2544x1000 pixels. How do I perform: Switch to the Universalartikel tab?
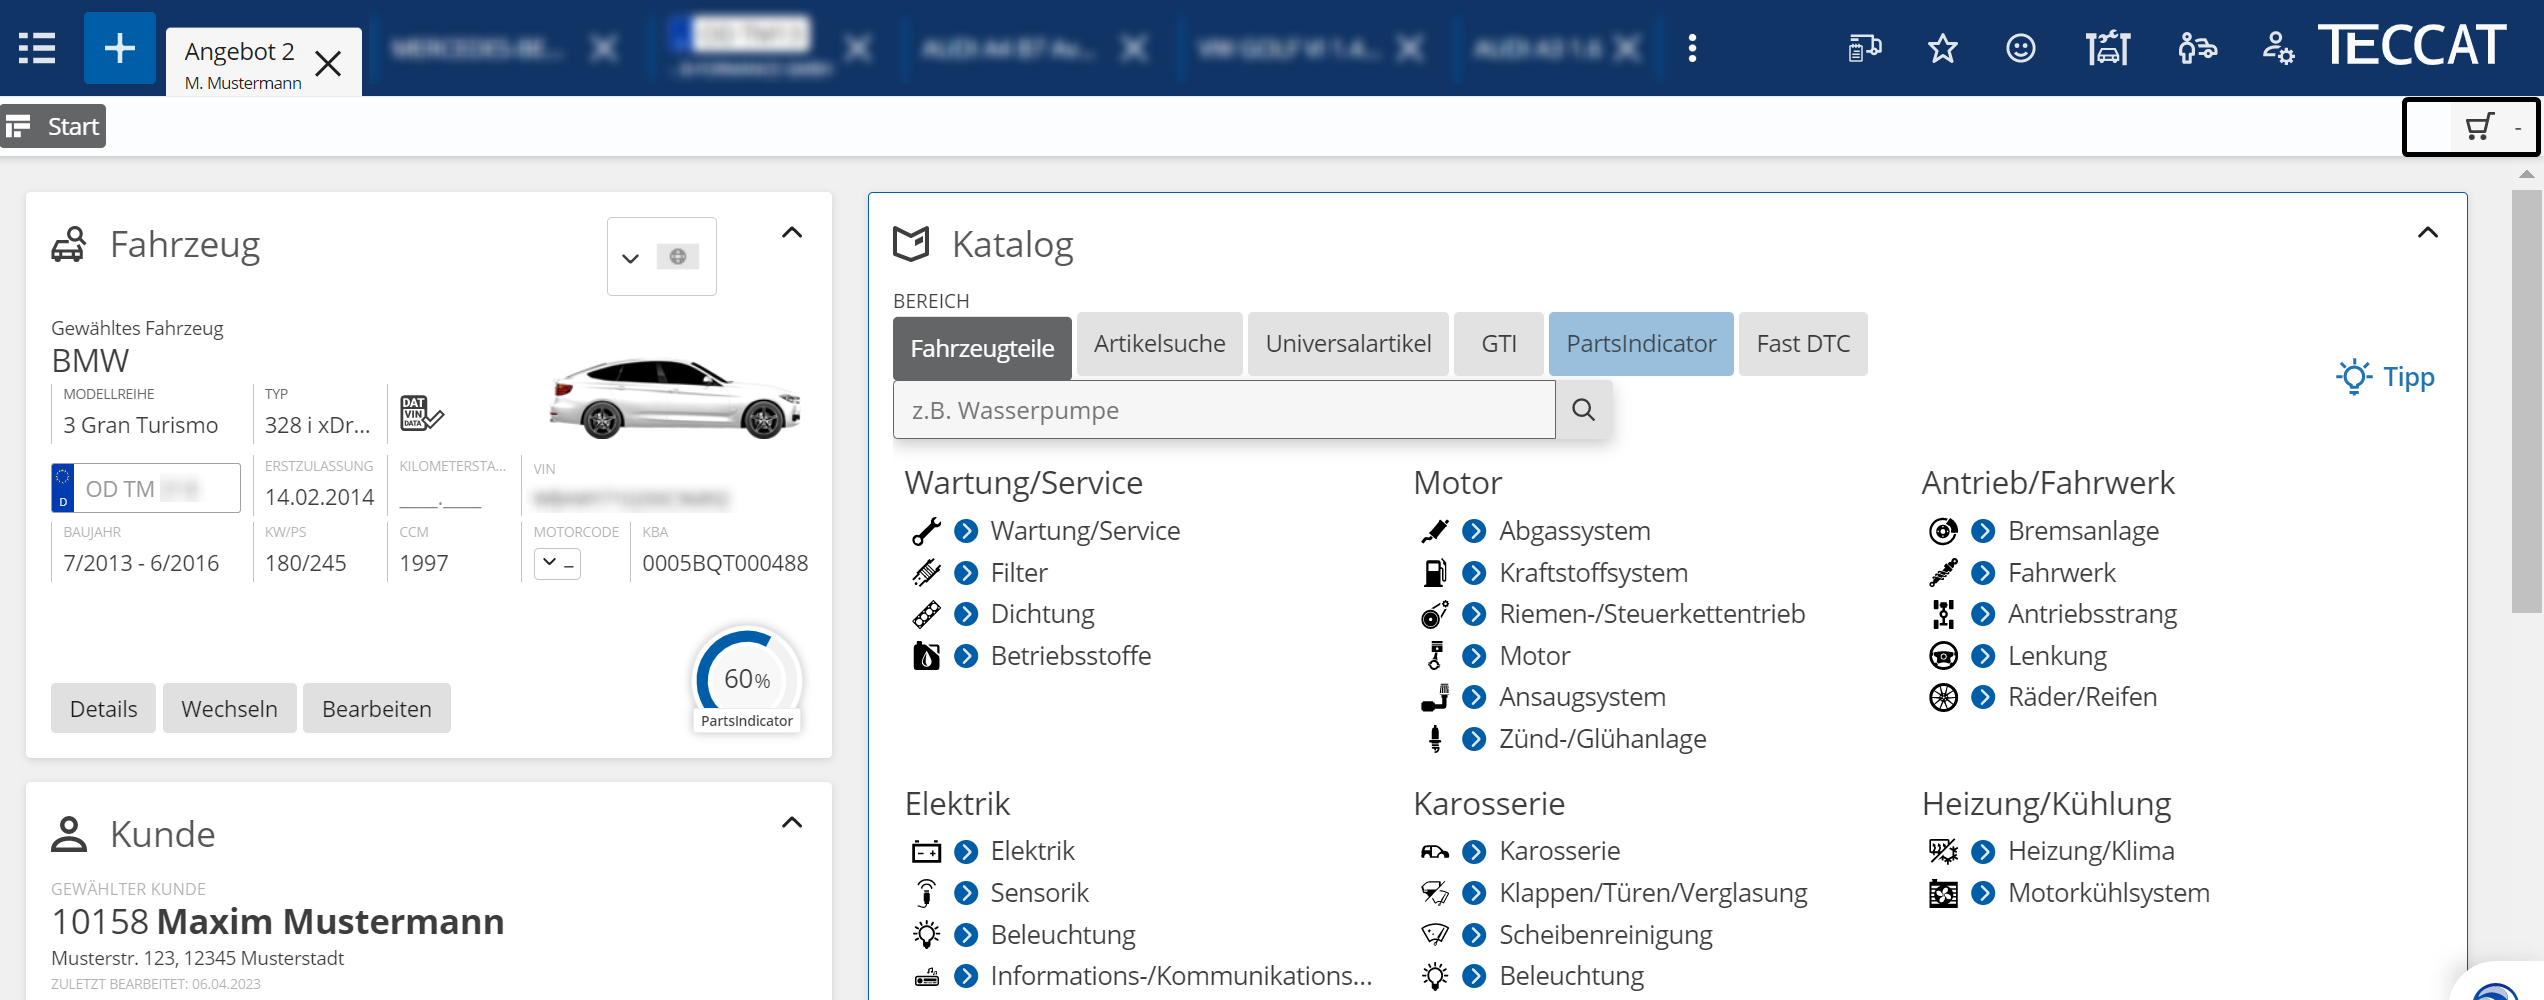click(x=1348, y=344)
